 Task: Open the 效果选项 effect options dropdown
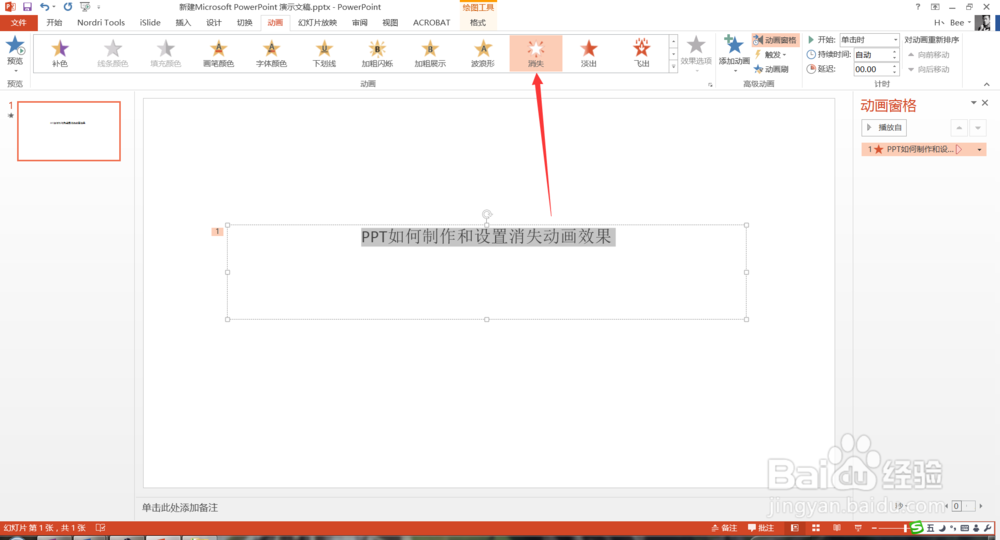coord(696,52)
